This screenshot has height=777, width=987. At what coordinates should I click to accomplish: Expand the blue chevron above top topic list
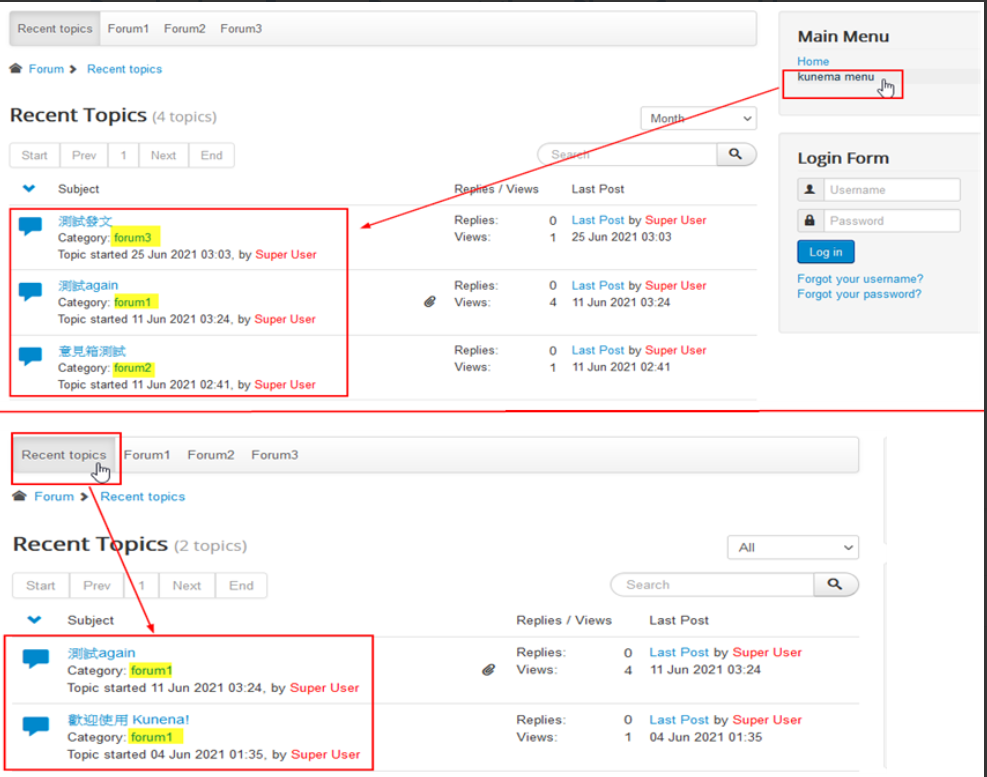29,188
